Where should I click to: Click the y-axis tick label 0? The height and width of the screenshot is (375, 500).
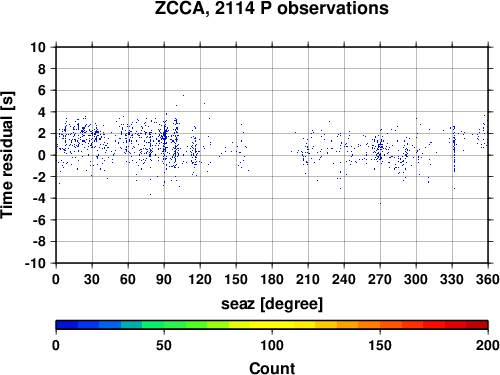point(42,155)
